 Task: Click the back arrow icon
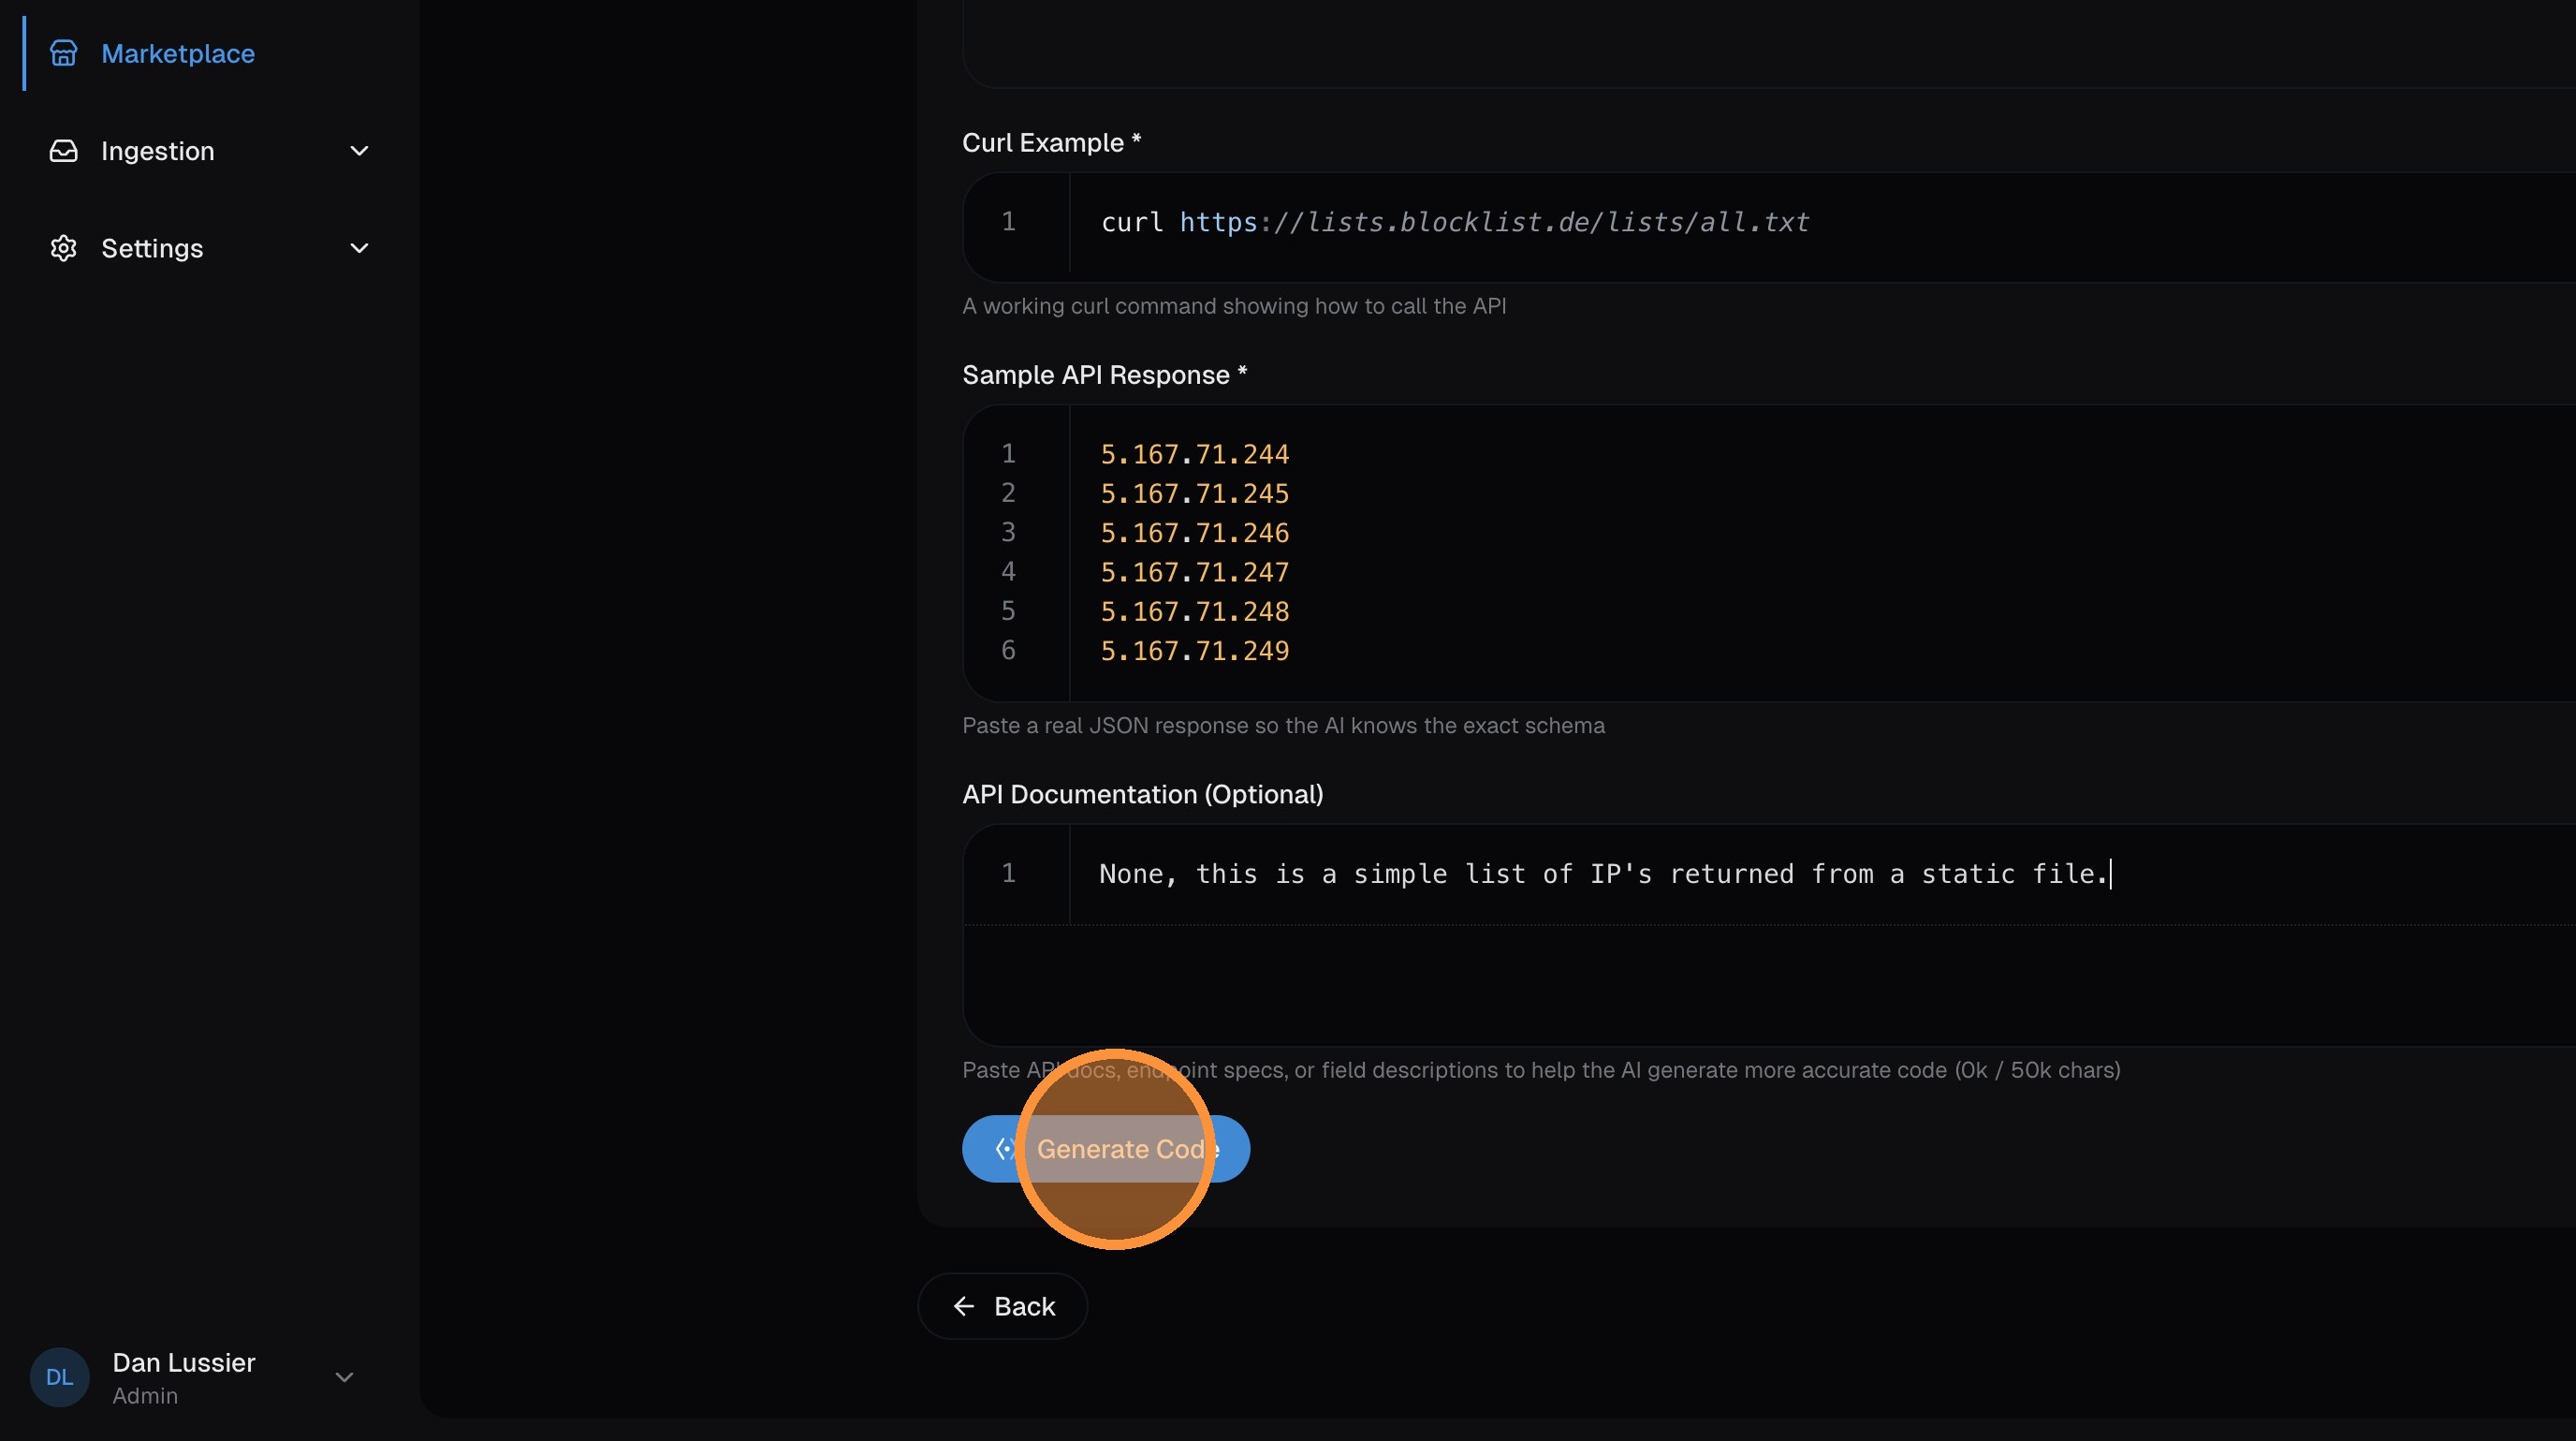[x=963, y=1306]
